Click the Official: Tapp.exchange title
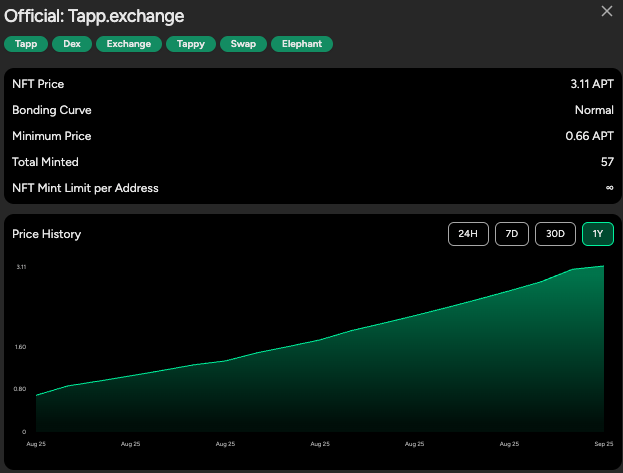Image resolution: width=623 pixels, height=473 pixels. pyautogui.click(x=94, y=16)
